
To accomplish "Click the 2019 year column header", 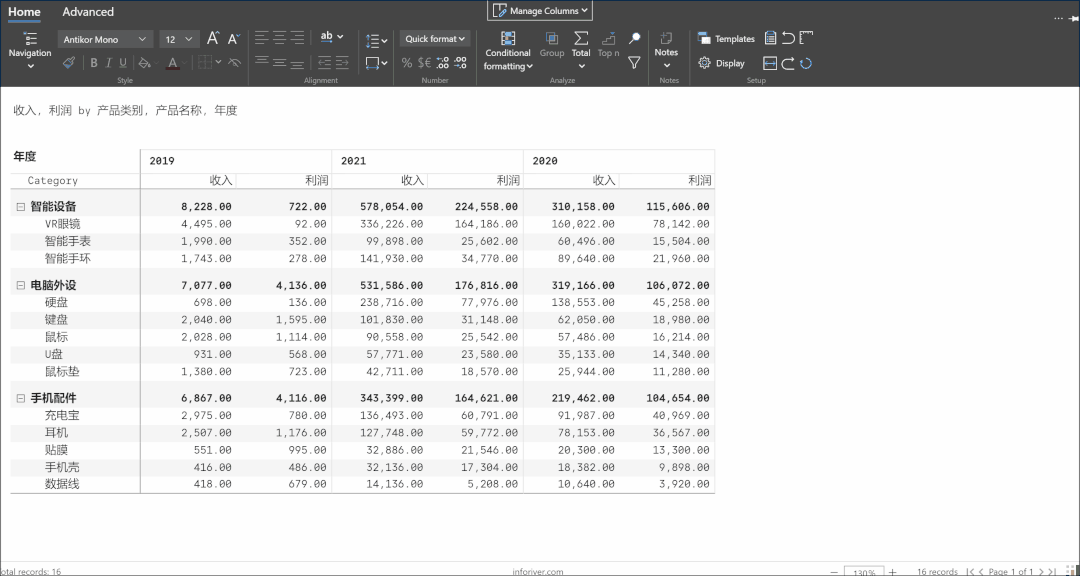I will coord(236,161).
